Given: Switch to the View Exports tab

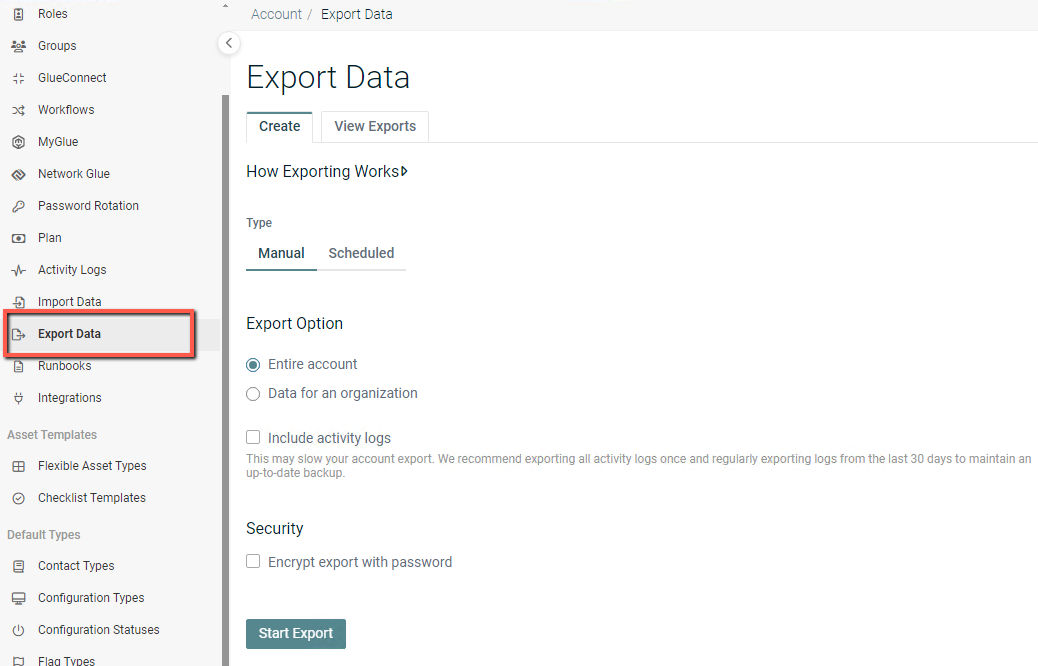Looking at the screenshot, I should click(374, 126).
